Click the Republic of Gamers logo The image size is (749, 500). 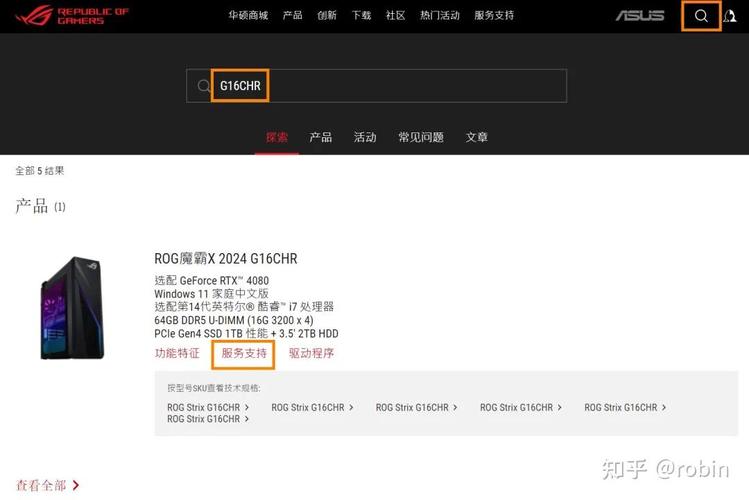tap(72, 16)
